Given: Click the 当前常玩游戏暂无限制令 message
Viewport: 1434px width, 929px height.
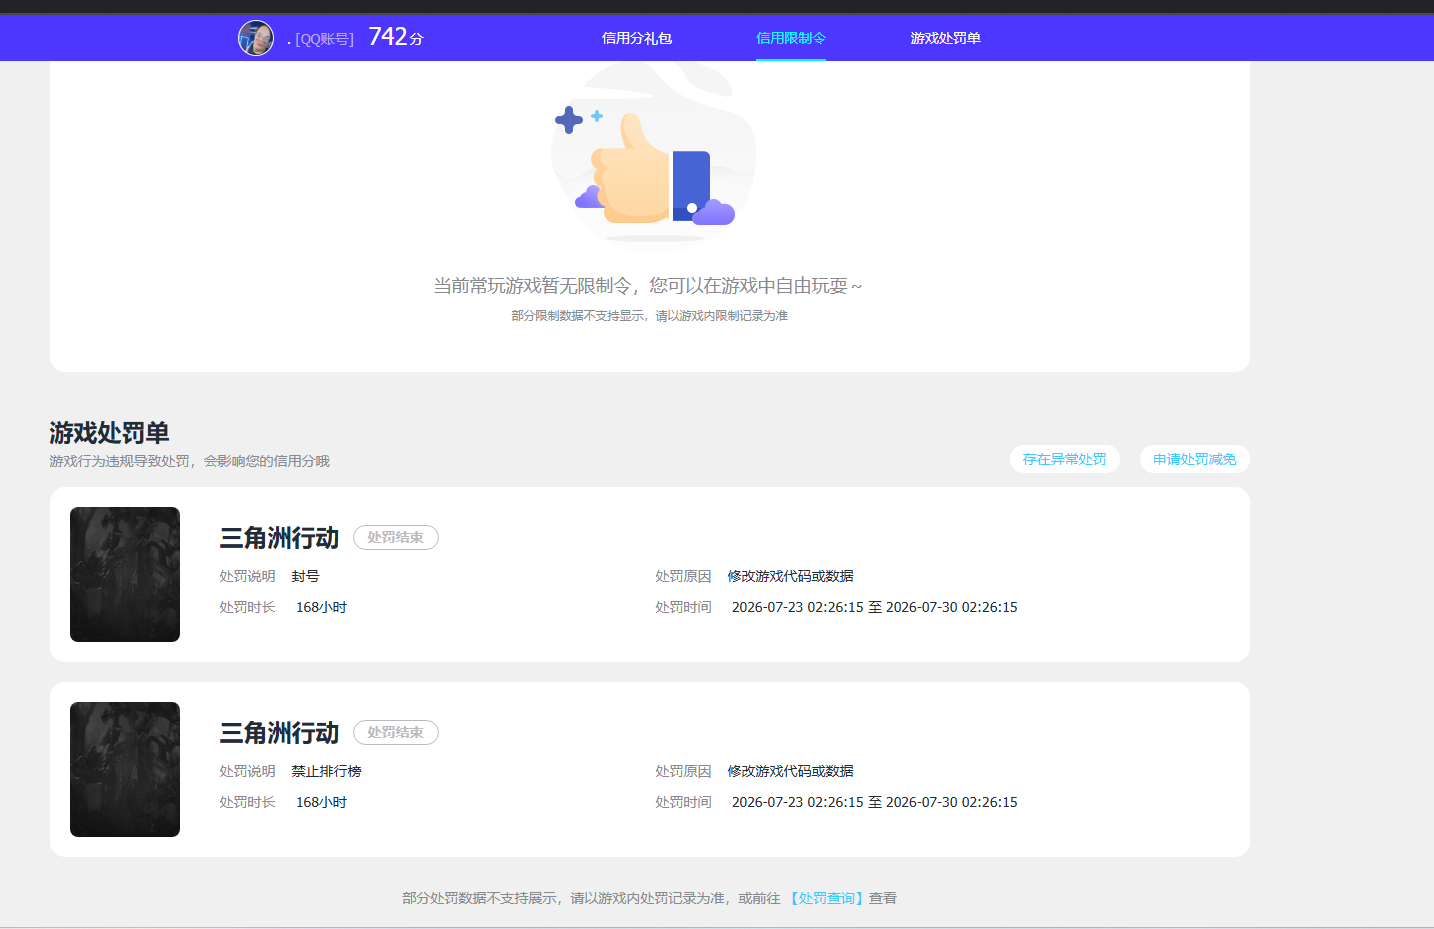Looking at the screenshot, I should [x=648, y=286].
